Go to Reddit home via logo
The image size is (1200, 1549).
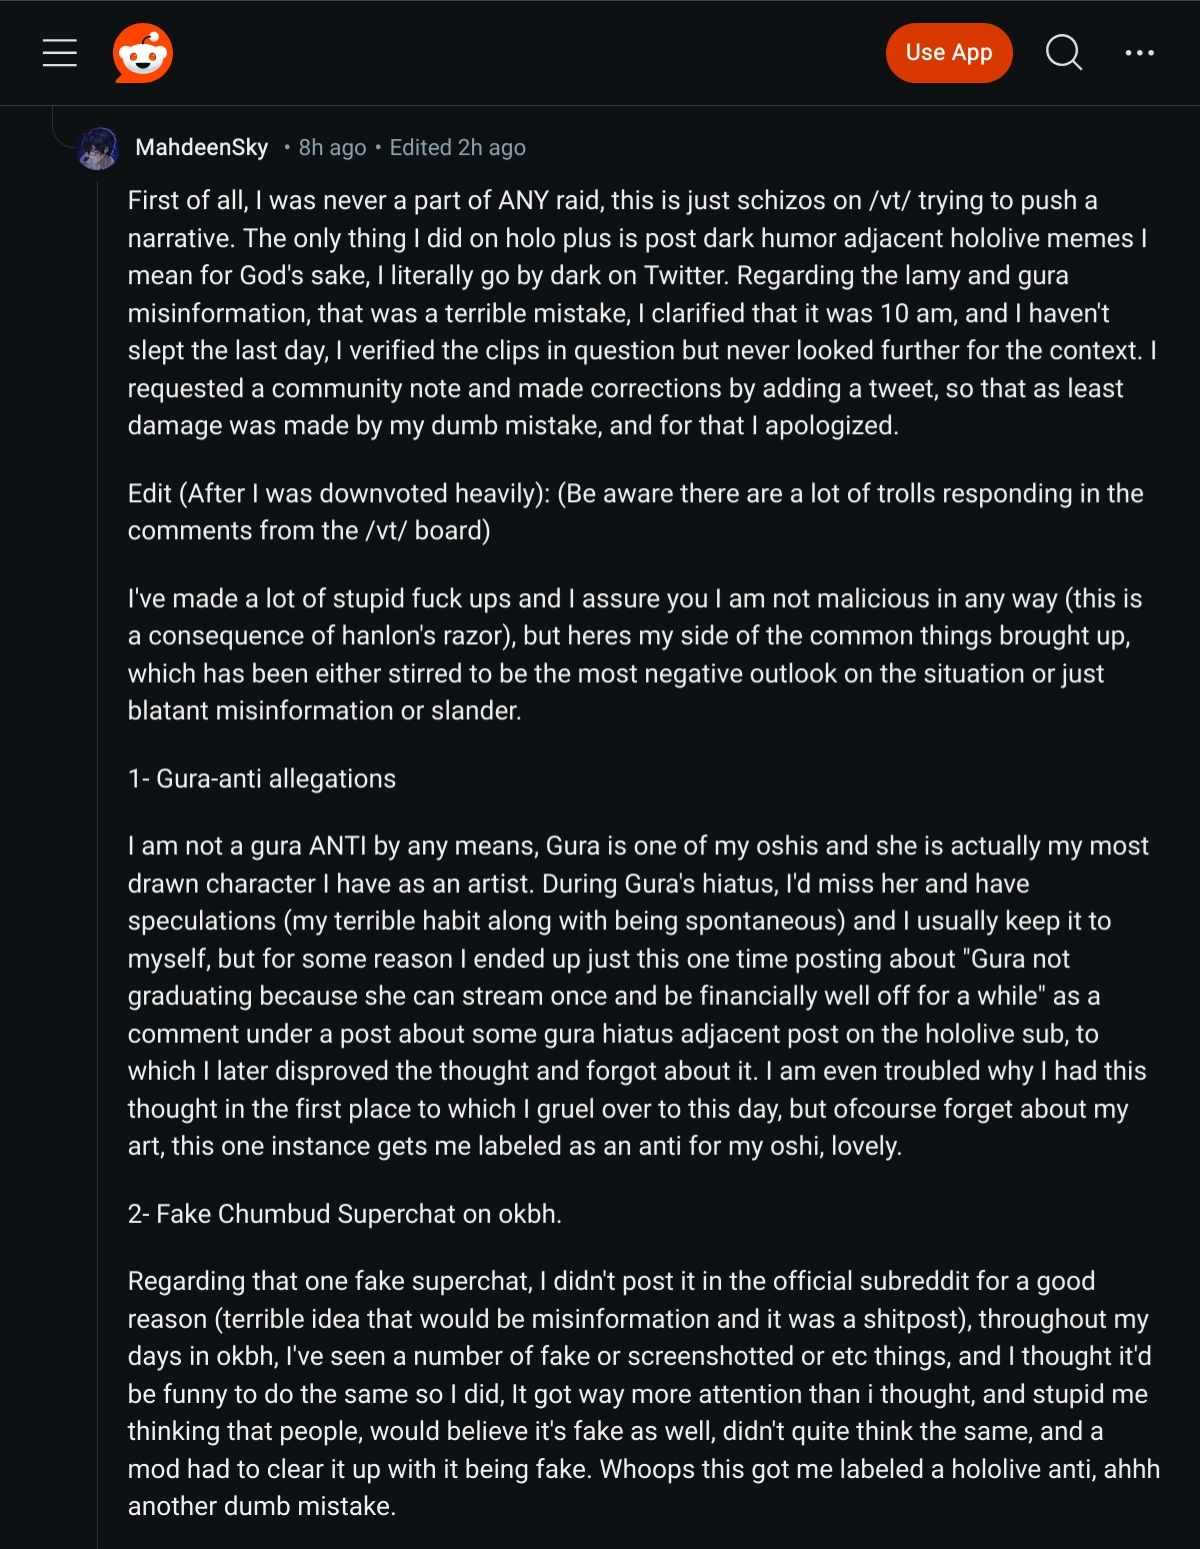pyautogui.click(x=143, y=53)
